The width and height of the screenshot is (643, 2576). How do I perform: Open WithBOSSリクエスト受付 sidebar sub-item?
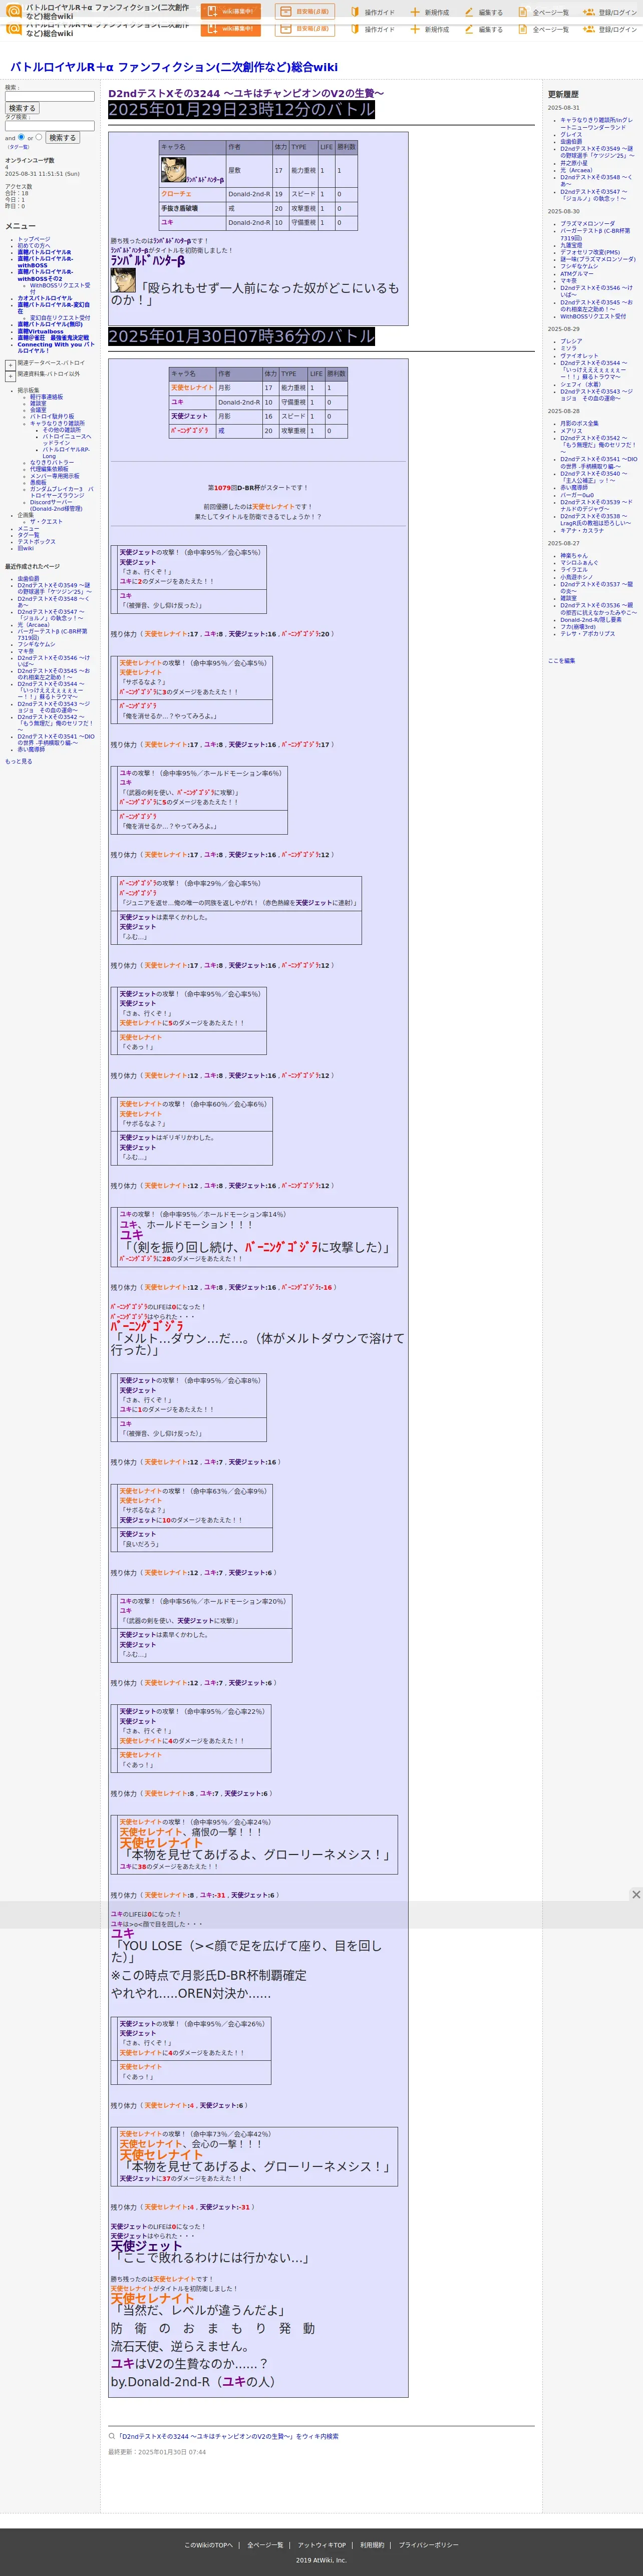click(59, 288)
